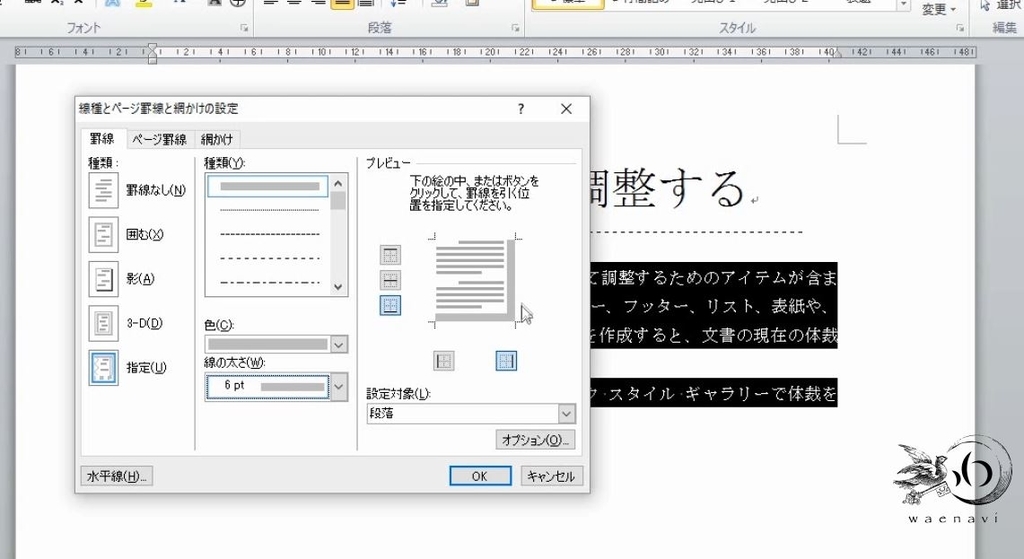The width and height of the screenshot is (1024, 559).
Task: Click the 囲む(X) label
Action: pyautogui.click(x=144, y=234)
